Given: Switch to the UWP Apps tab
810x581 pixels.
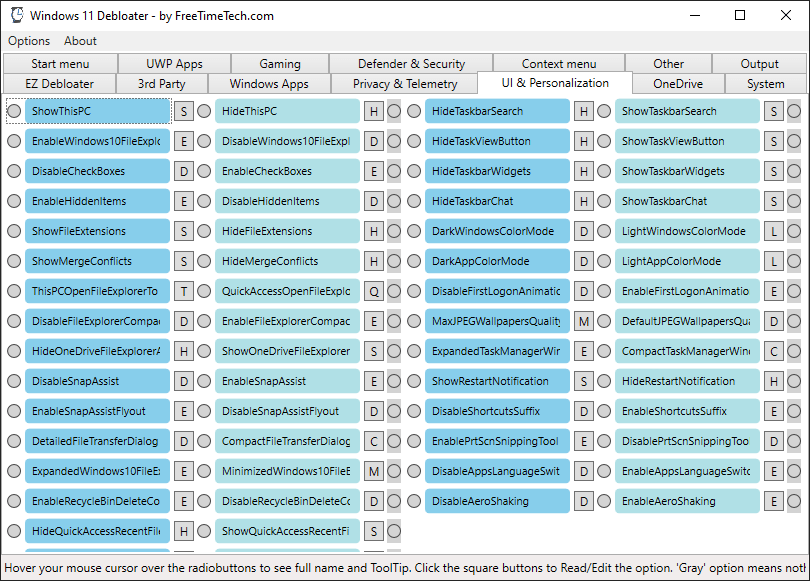Looking at the screenshot, I should click(x=175, y=64).
